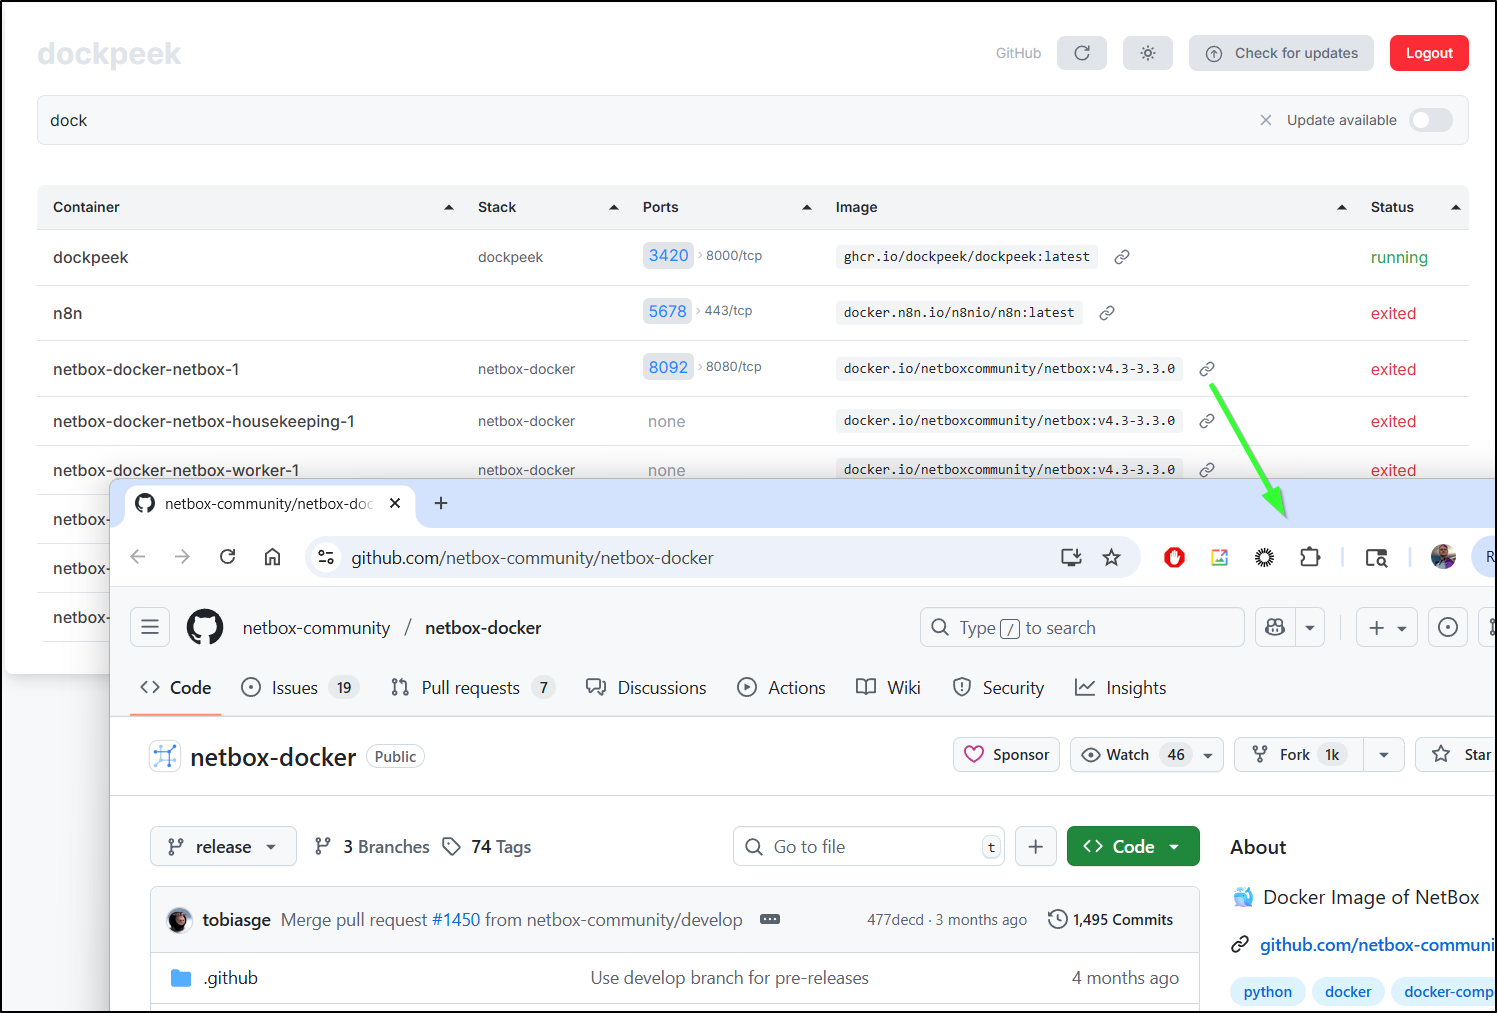Open the browser extensions puzzle menu
1497x1013 pixels.
pos(1310,557)
